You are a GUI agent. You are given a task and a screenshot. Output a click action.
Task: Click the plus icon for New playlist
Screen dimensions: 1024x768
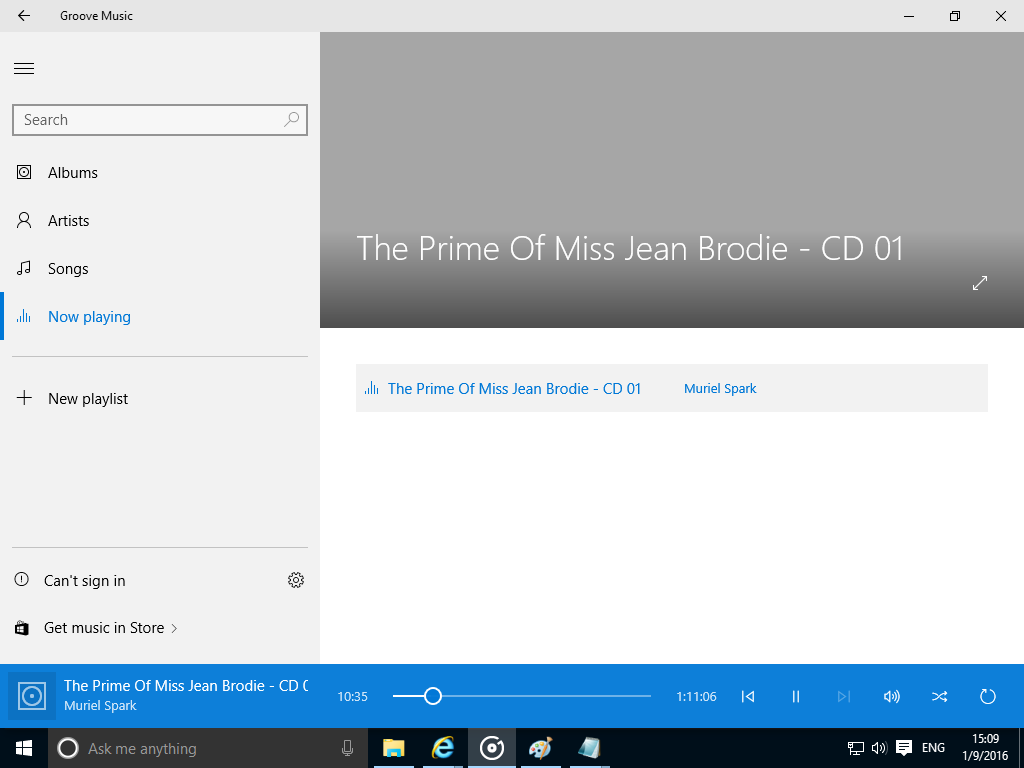24,398
